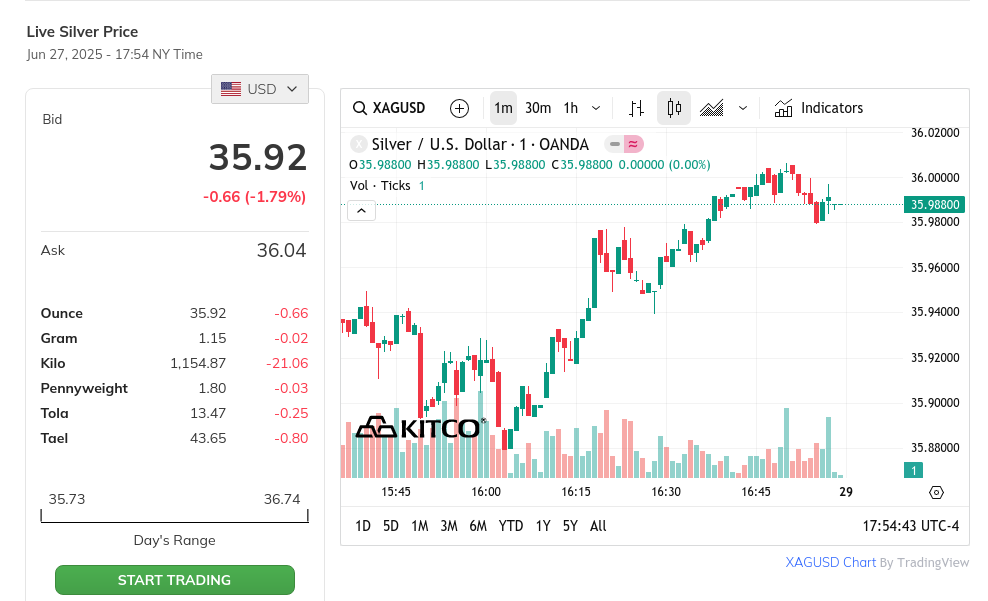Switch date range to YTD
Viewport: 988px width, 601px height.
(511, 526)
